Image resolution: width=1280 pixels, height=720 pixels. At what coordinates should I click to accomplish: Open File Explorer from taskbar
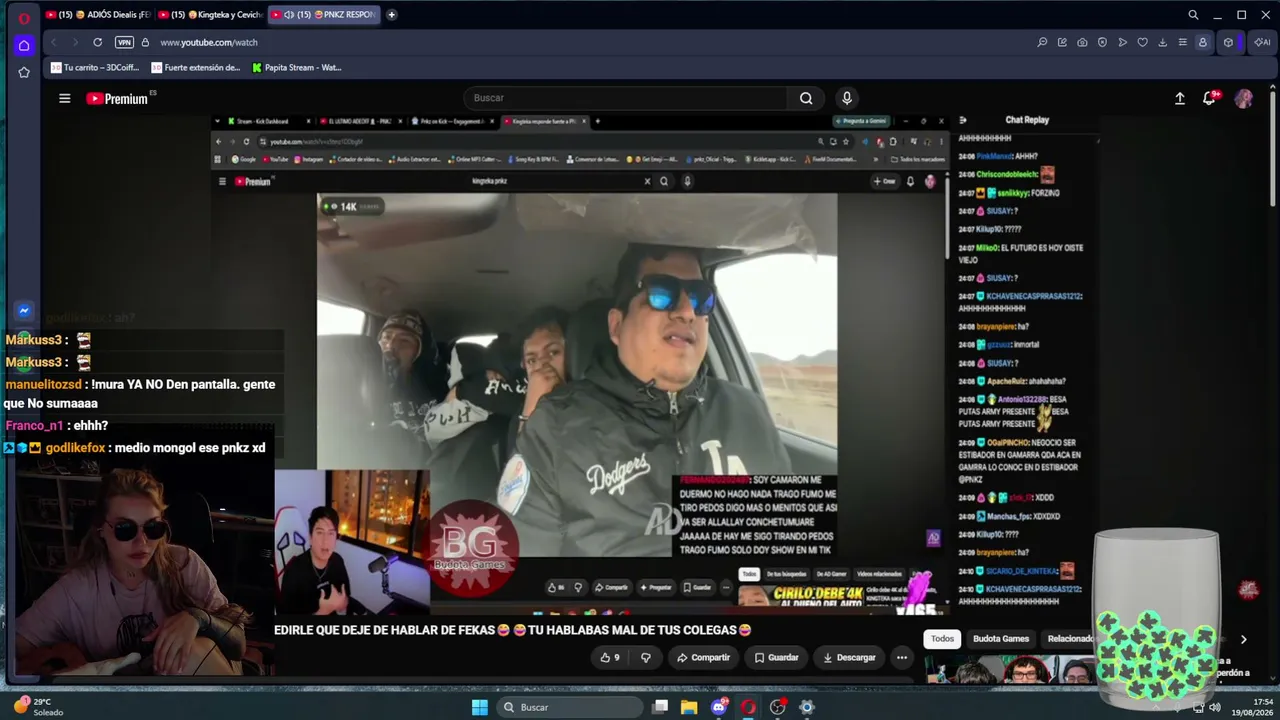click(x=689, y=707)
